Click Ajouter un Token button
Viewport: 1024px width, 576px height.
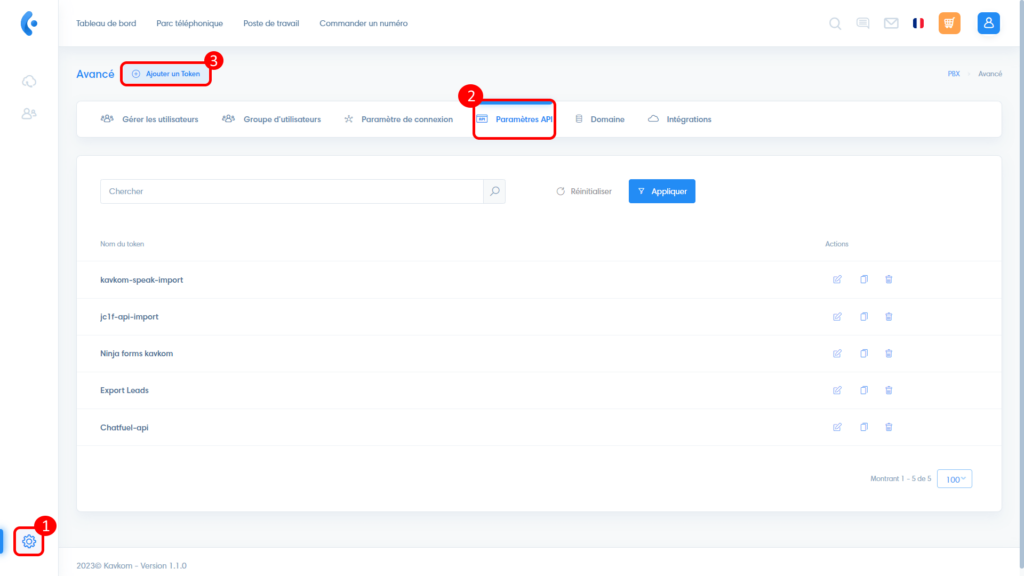coord(166,74)
